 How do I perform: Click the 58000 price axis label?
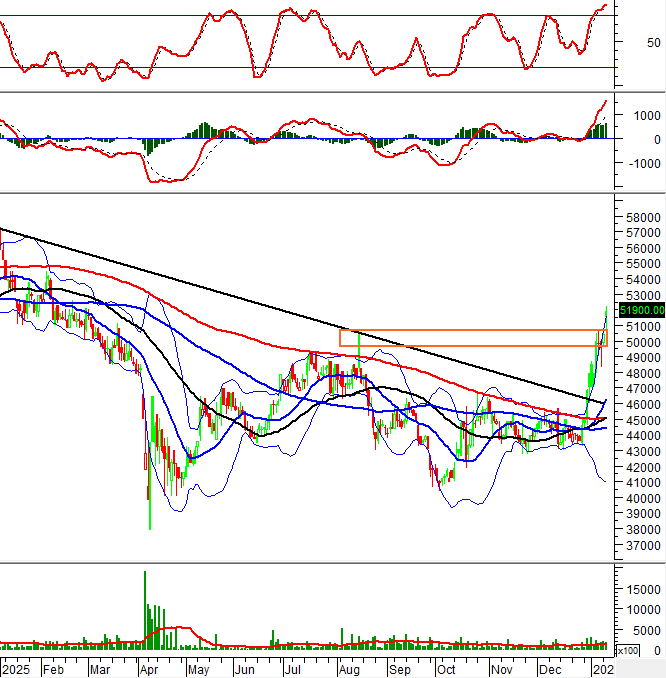pyautogui.click(x=636, y=217)
